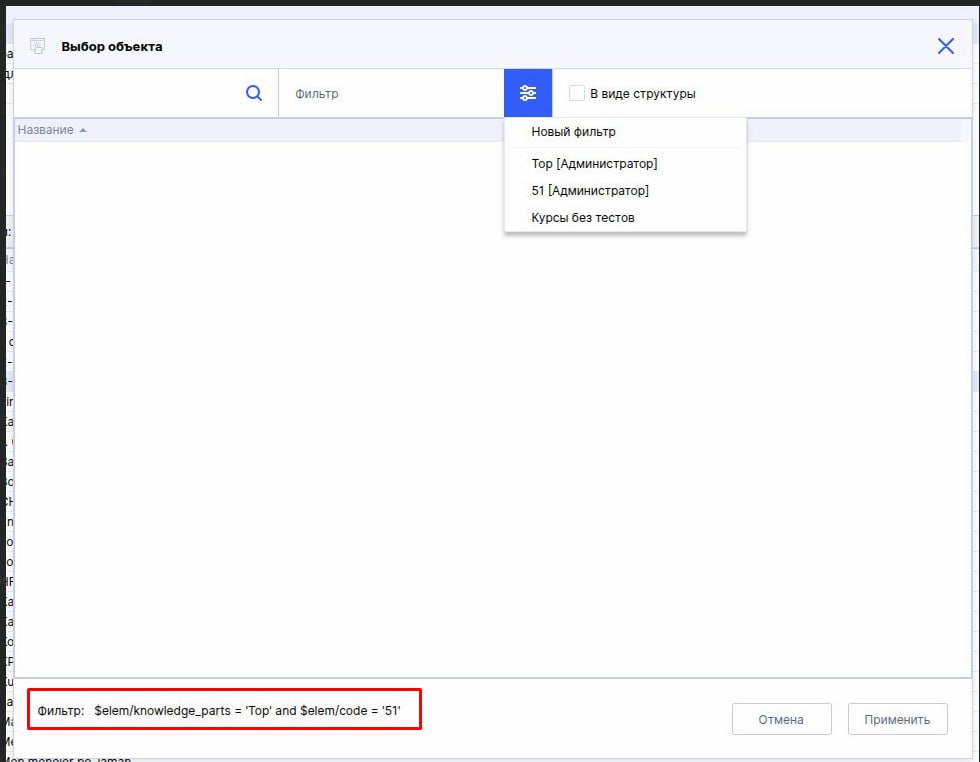Apply the 51 [Администратор] saved filter

point(590,190)
